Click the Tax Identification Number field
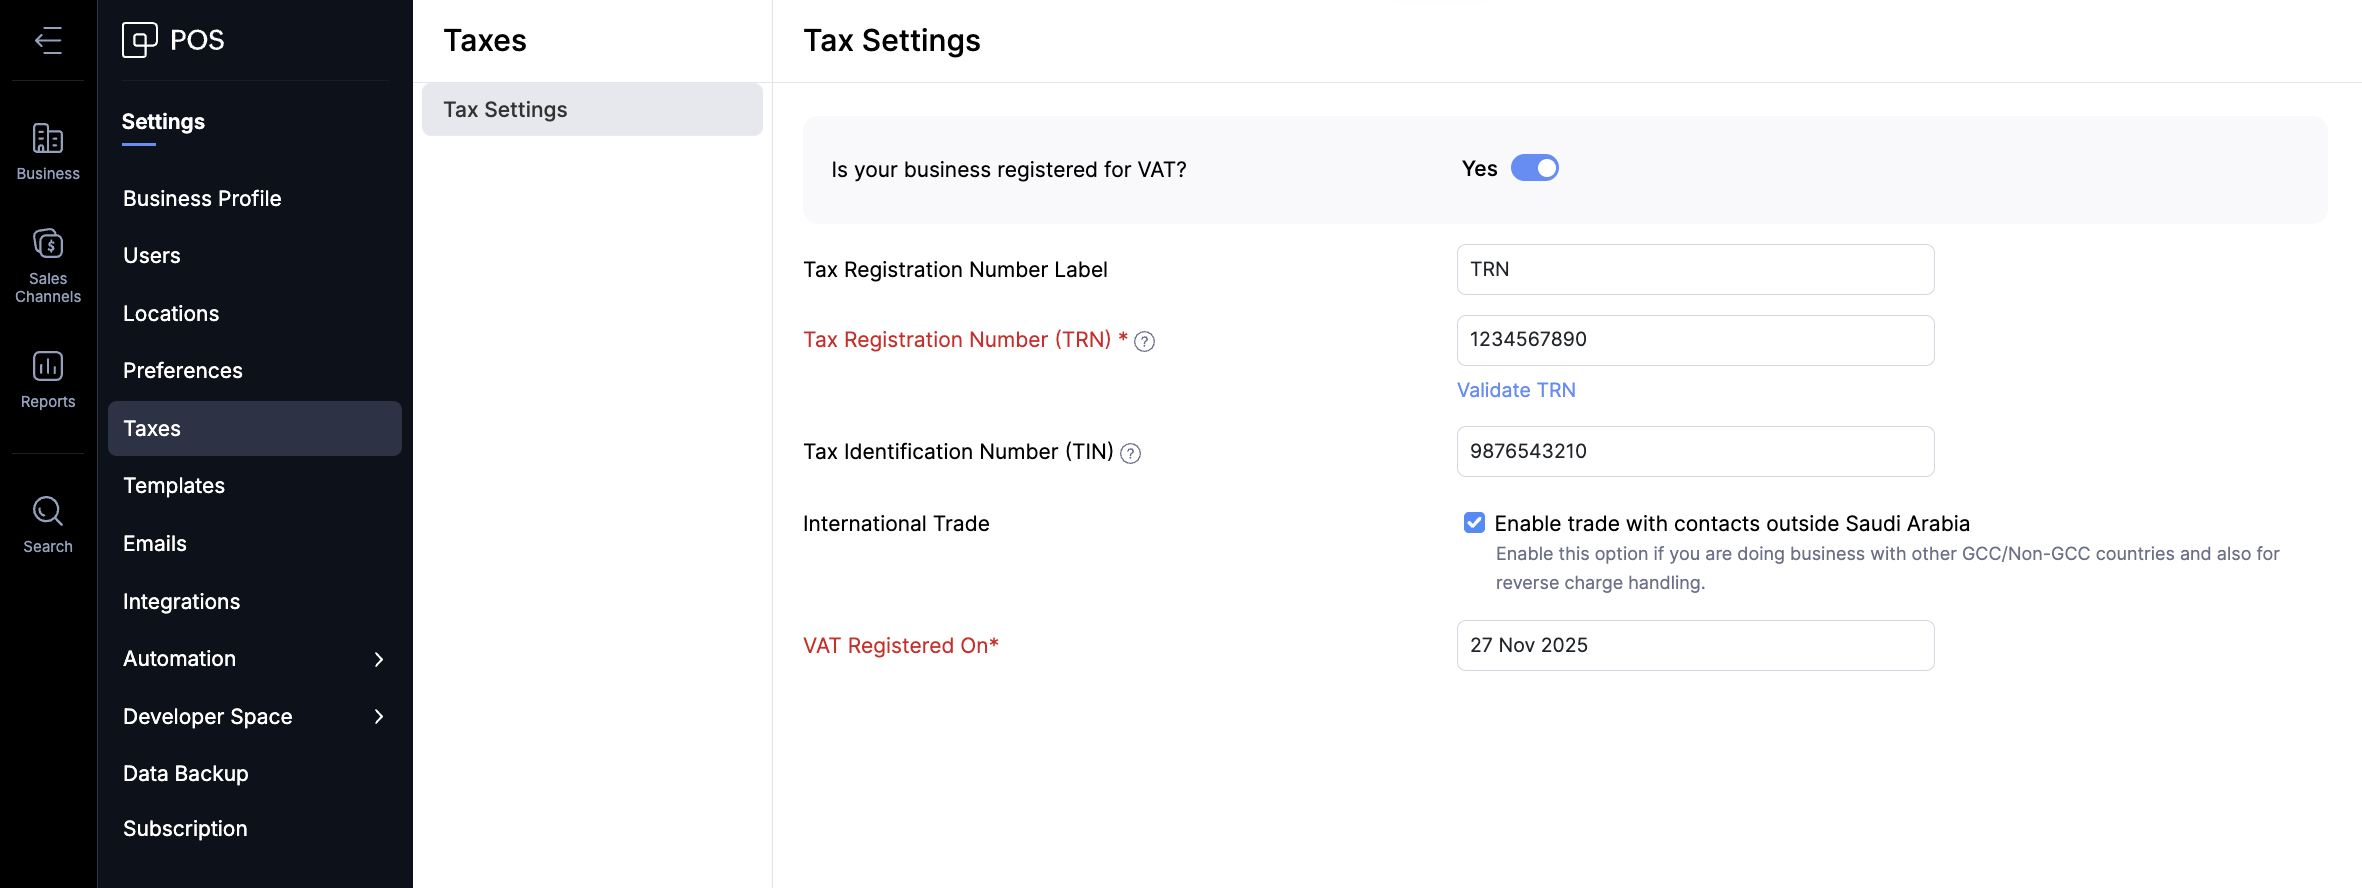Image resolution: width=2362 pixels, height=888 pixels. 1695,452
